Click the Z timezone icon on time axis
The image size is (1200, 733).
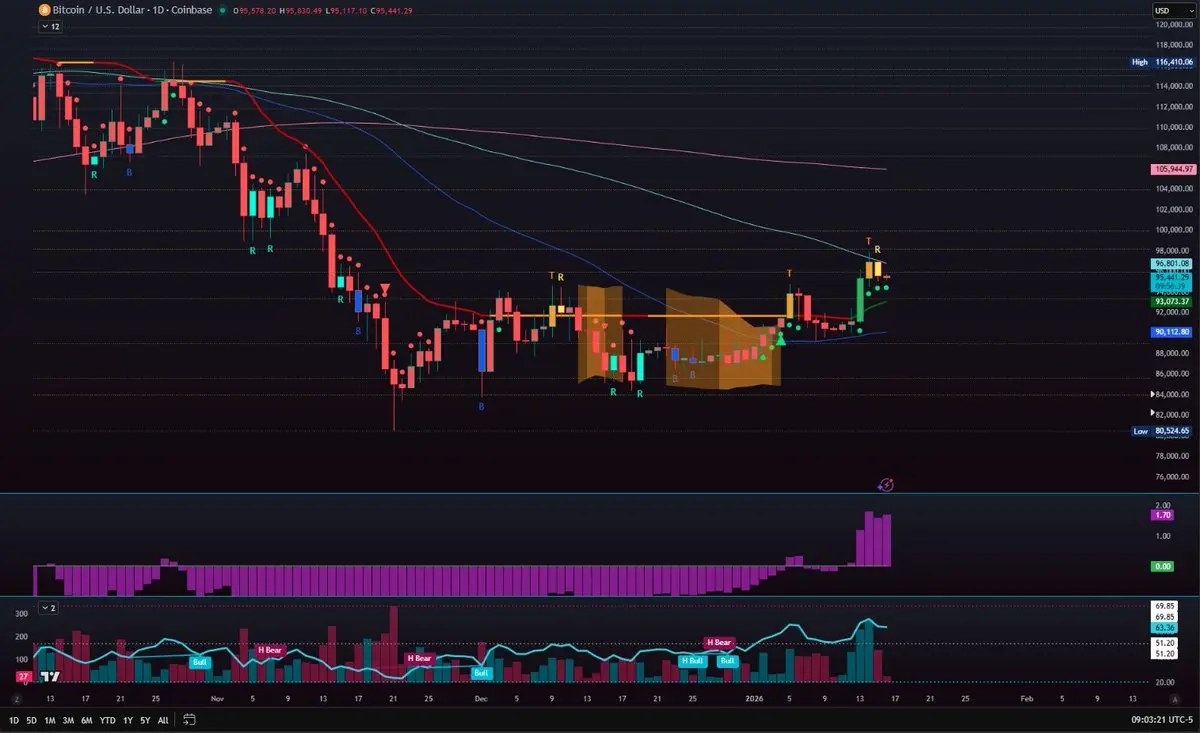17,701
